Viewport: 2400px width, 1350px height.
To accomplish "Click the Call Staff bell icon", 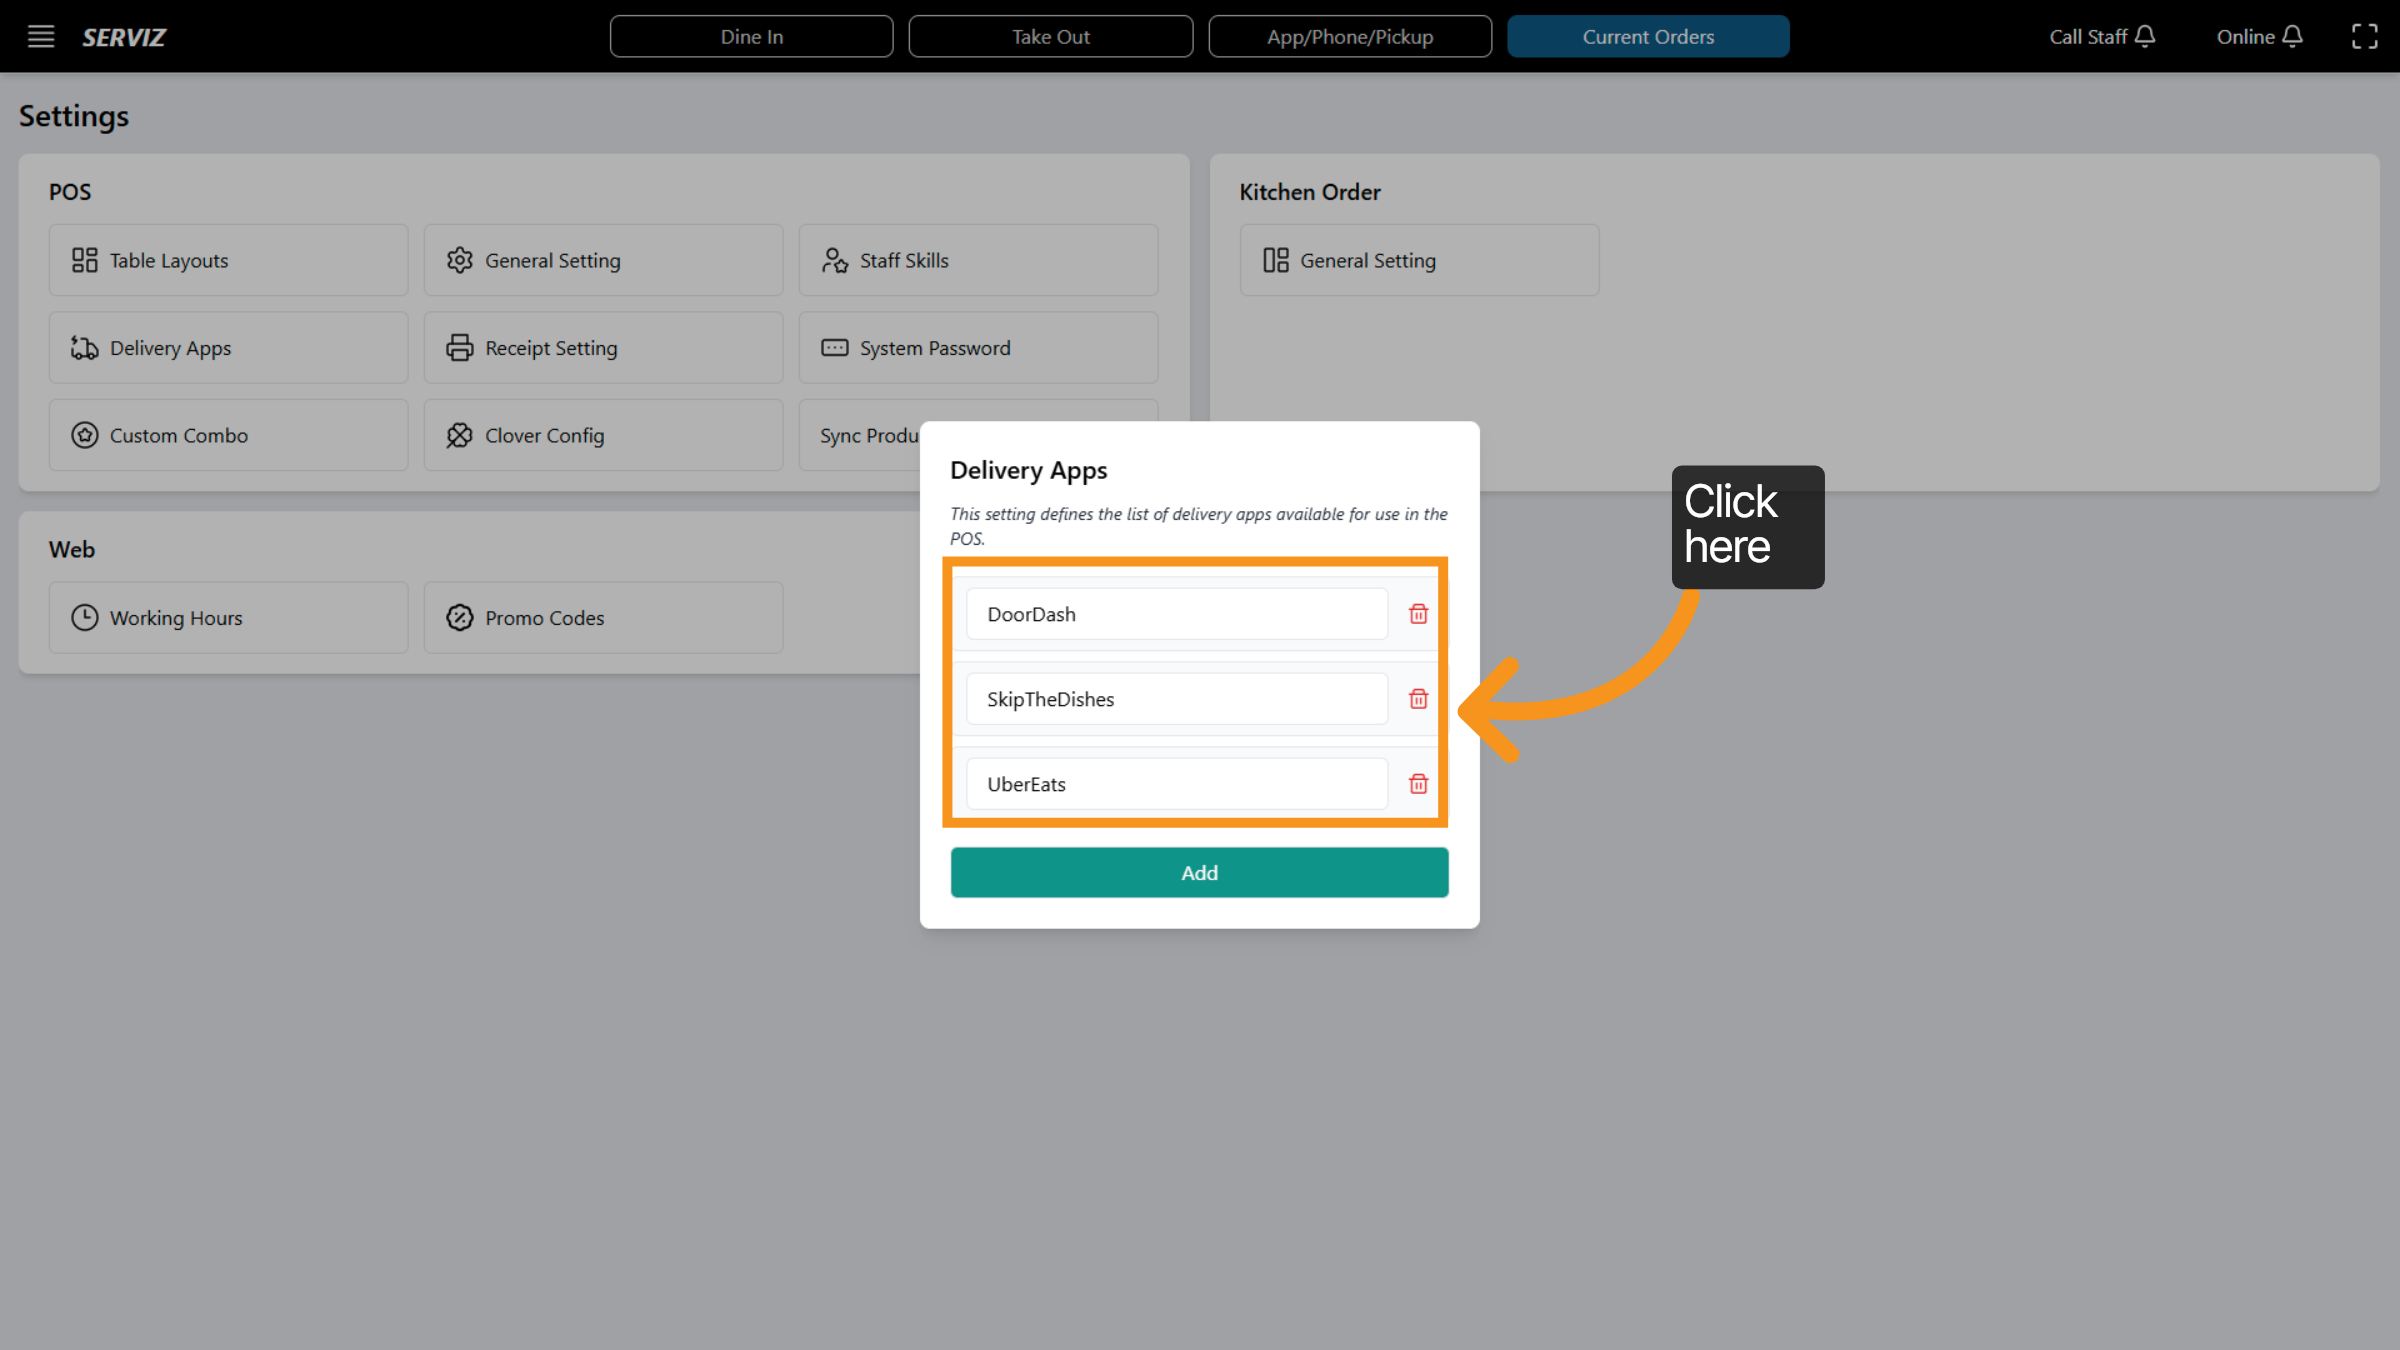I will pyautogui.click(x=2146, y=36).
